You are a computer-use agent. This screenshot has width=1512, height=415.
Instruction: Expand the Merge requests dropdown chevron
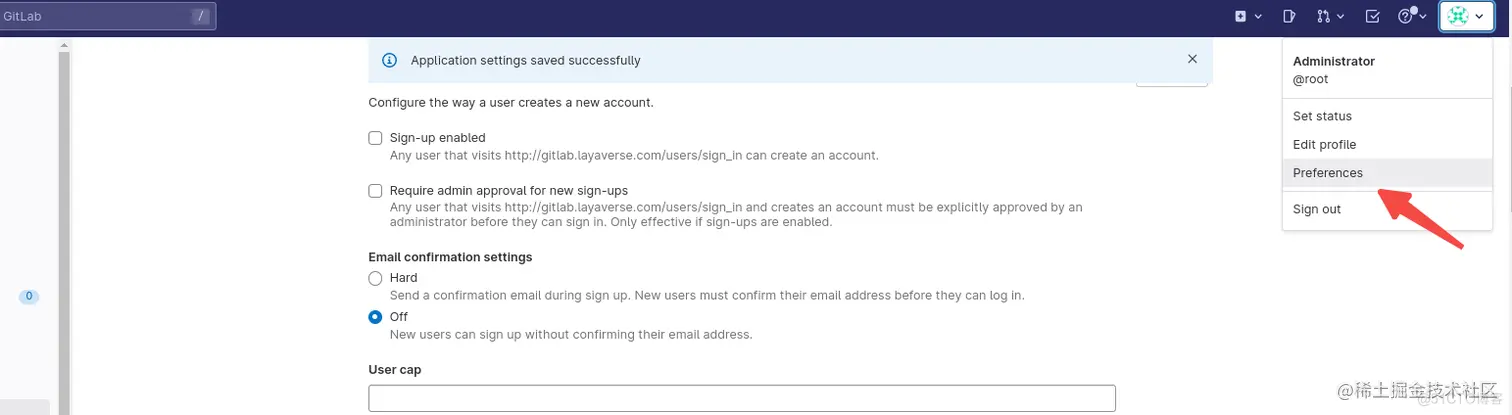tap(1340, 16)
